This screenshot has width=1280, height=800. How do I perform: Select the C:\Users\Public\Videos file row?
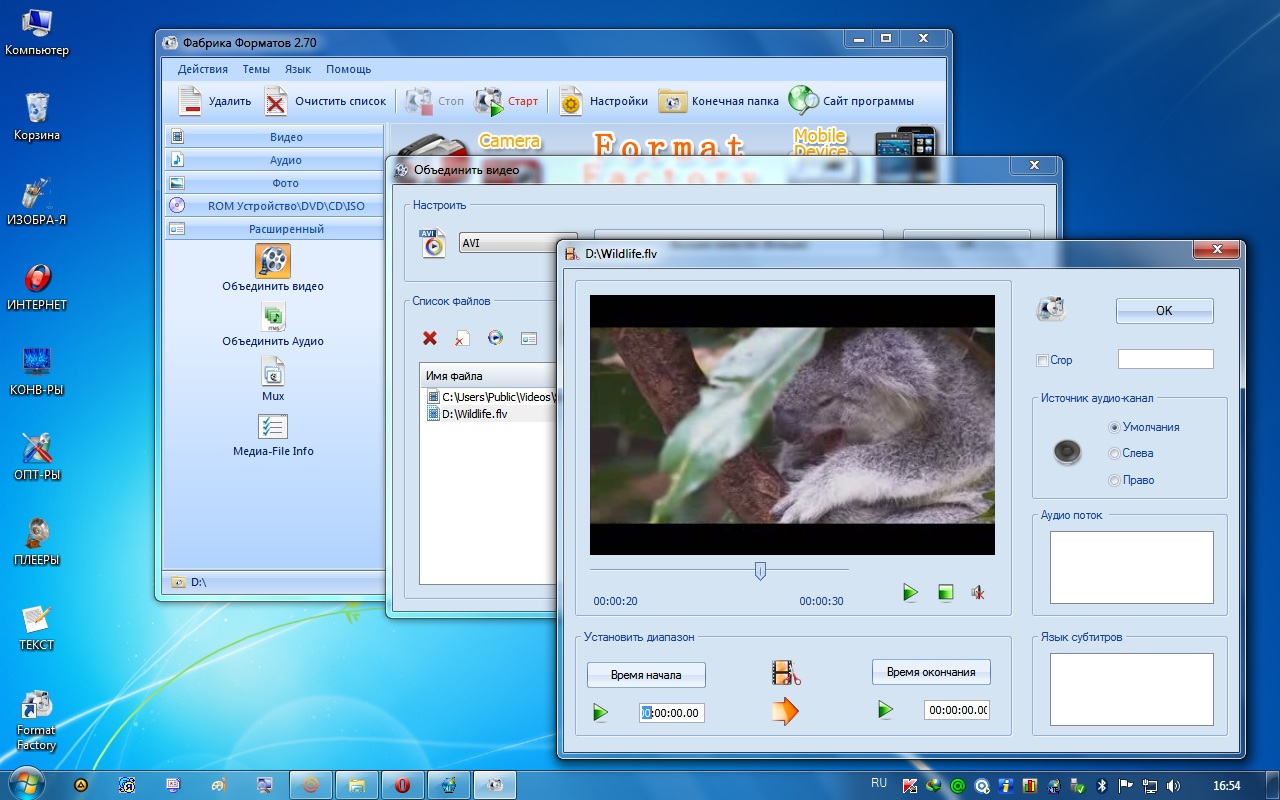point(489,397)
